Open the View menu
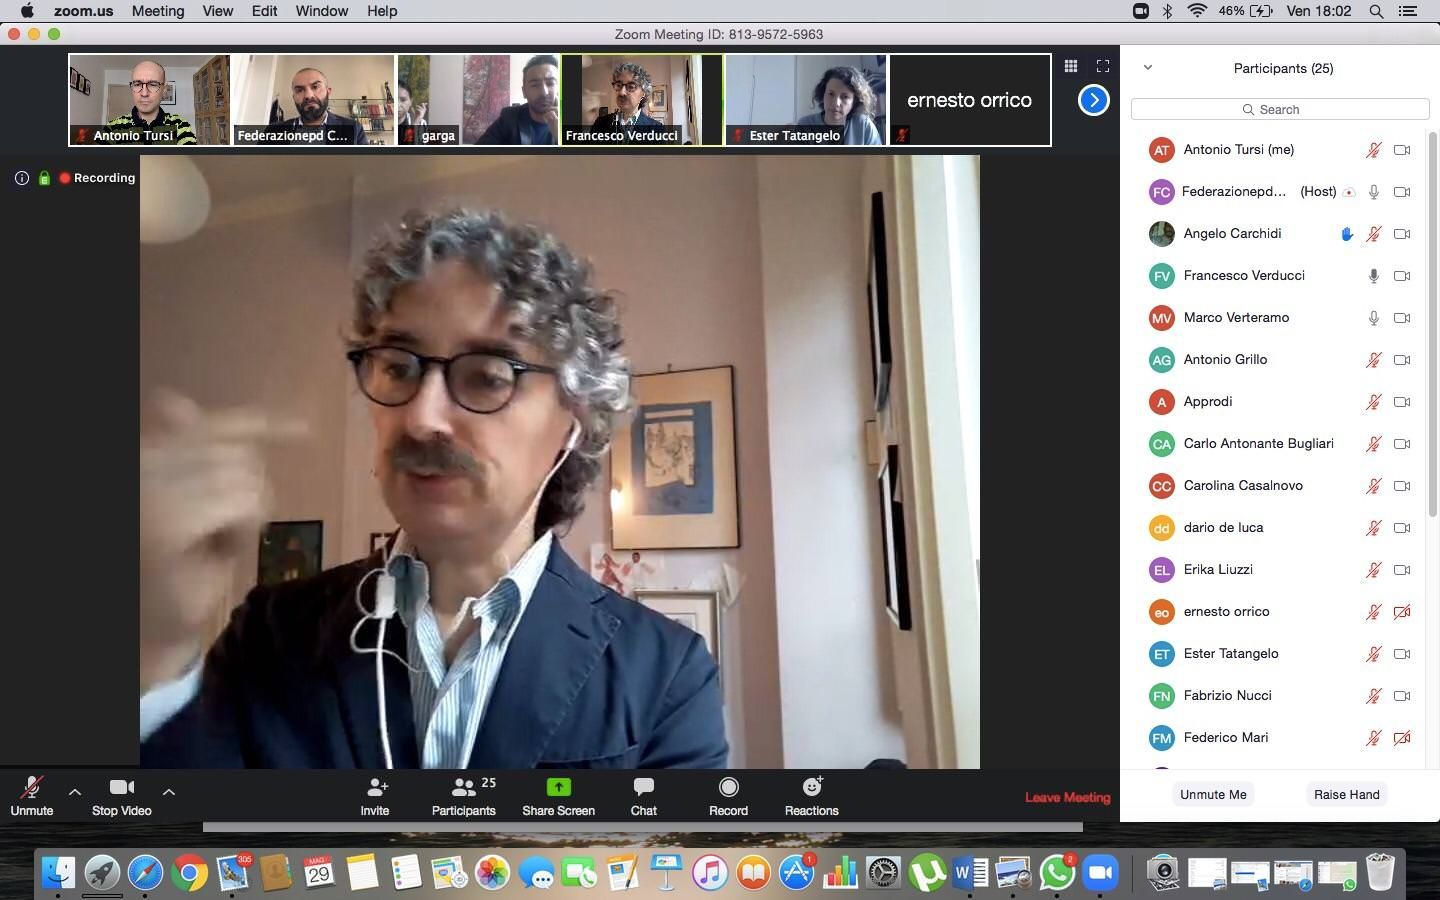 pos(217,11)
